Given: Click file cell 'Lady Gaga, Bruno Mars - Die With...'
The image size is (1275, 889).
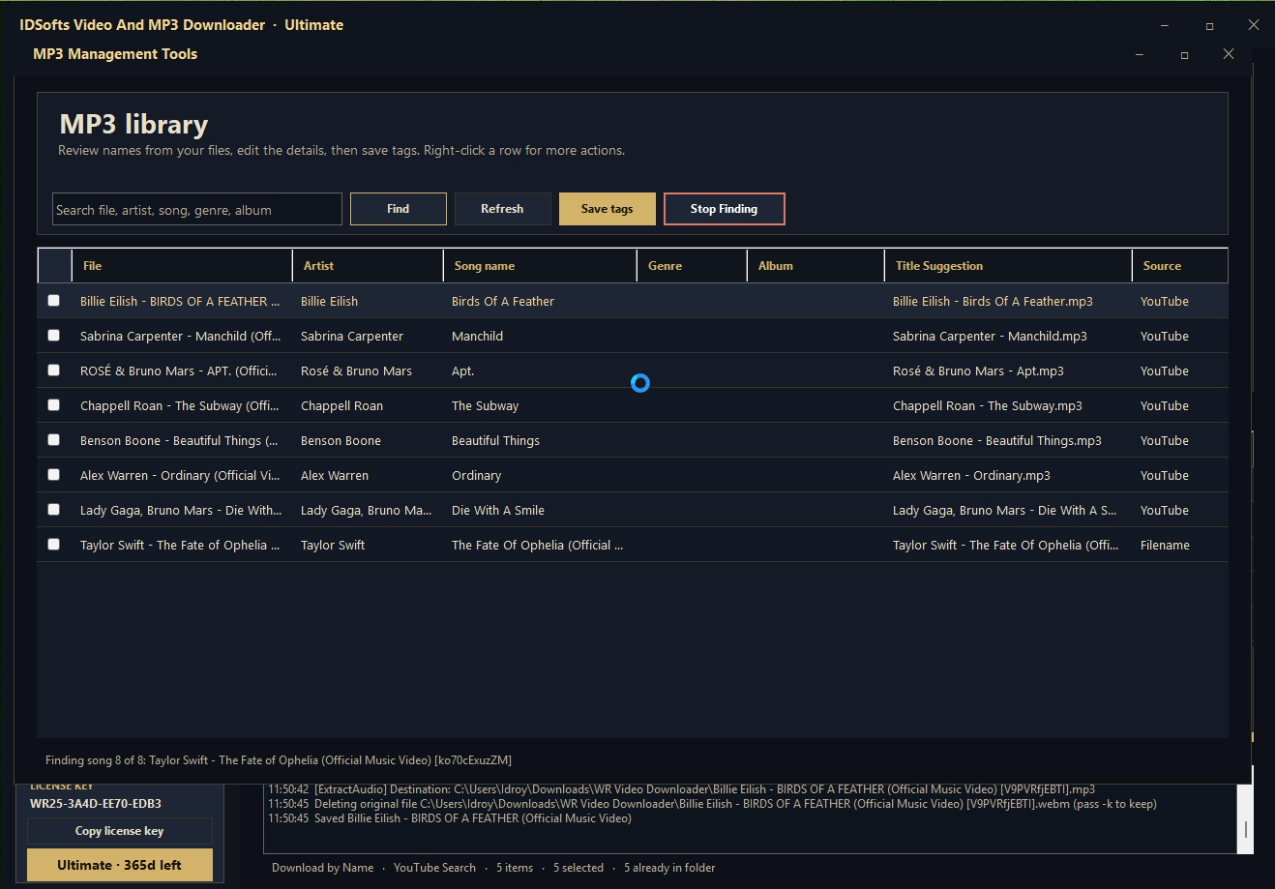Looking at the screenshot, I should coord(181,510).
